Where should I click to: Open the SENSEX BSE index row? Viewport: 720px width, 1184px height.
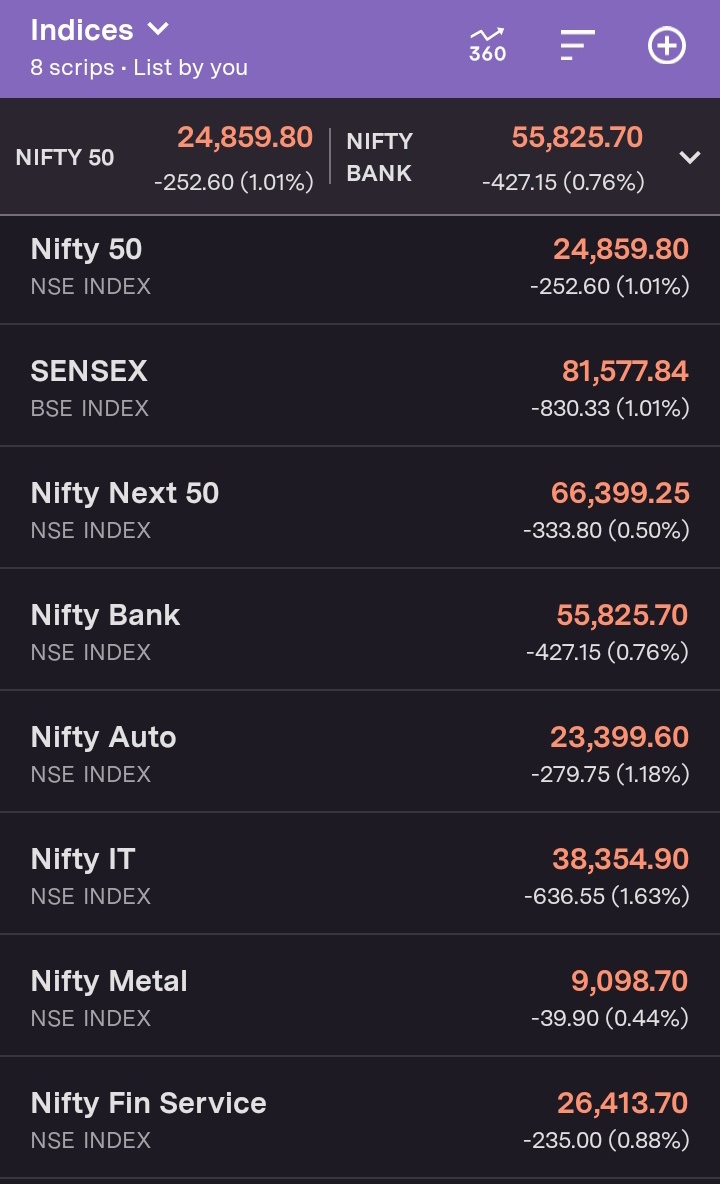pos(360,385)
